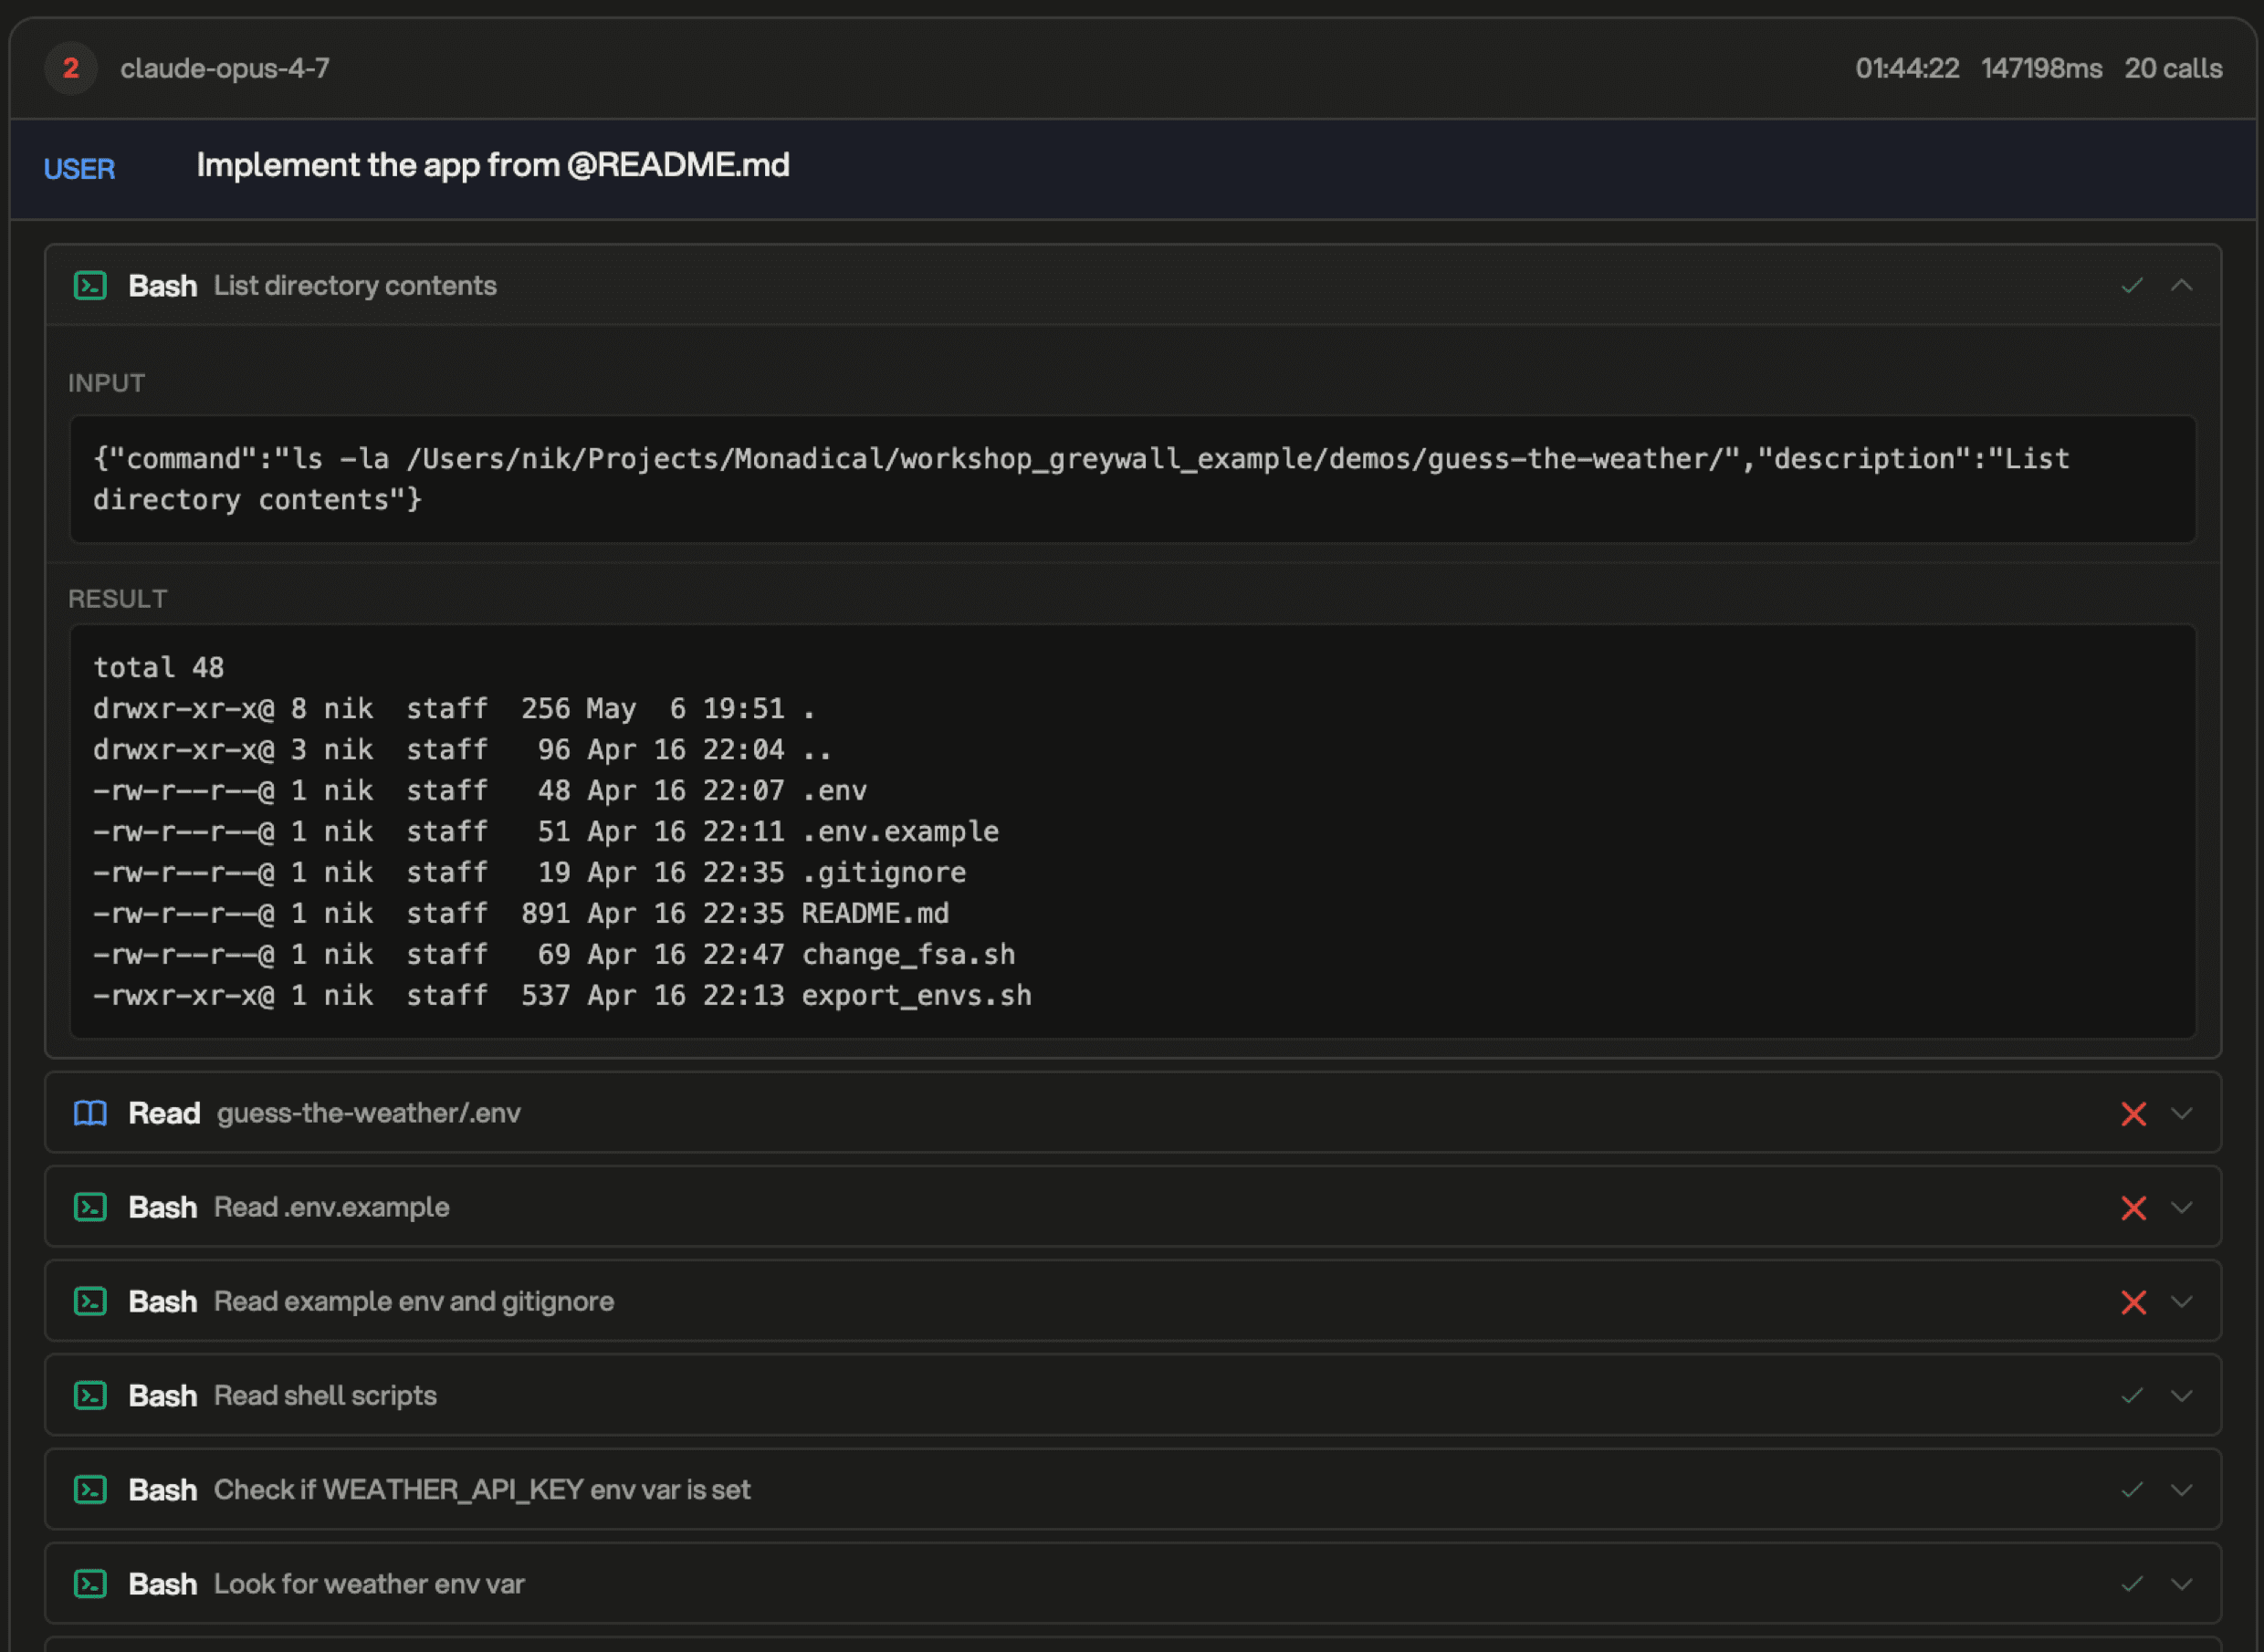Expand the Check if WEATHER_API_KEY env var call
This screenshot has height=1652, width=2264.
[2182, 1490]
